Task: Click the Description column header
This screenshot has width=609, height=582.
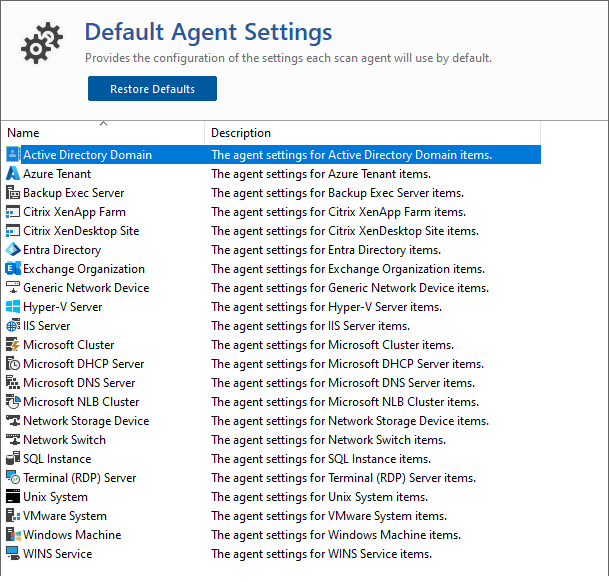Action: point(372,133)
